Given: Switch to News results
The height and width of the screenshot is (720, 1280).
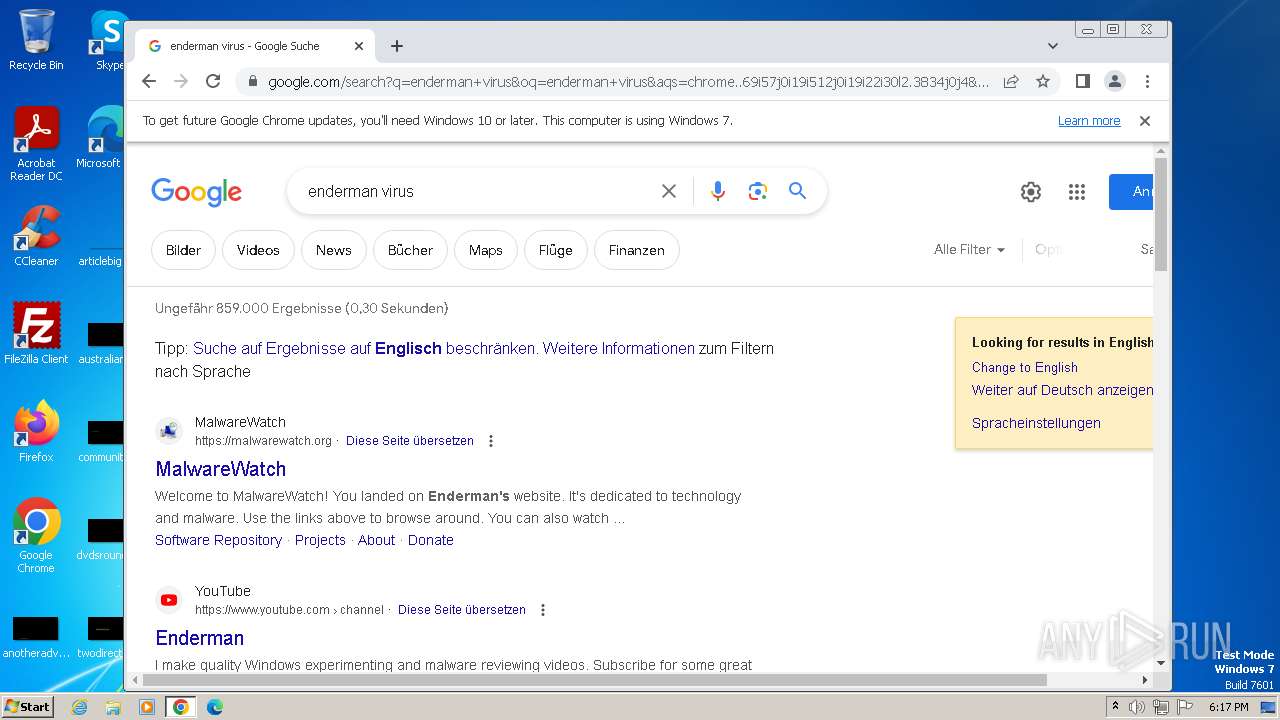Looking at the screenshot, I should pyautogui.click(x=333, y=250).
